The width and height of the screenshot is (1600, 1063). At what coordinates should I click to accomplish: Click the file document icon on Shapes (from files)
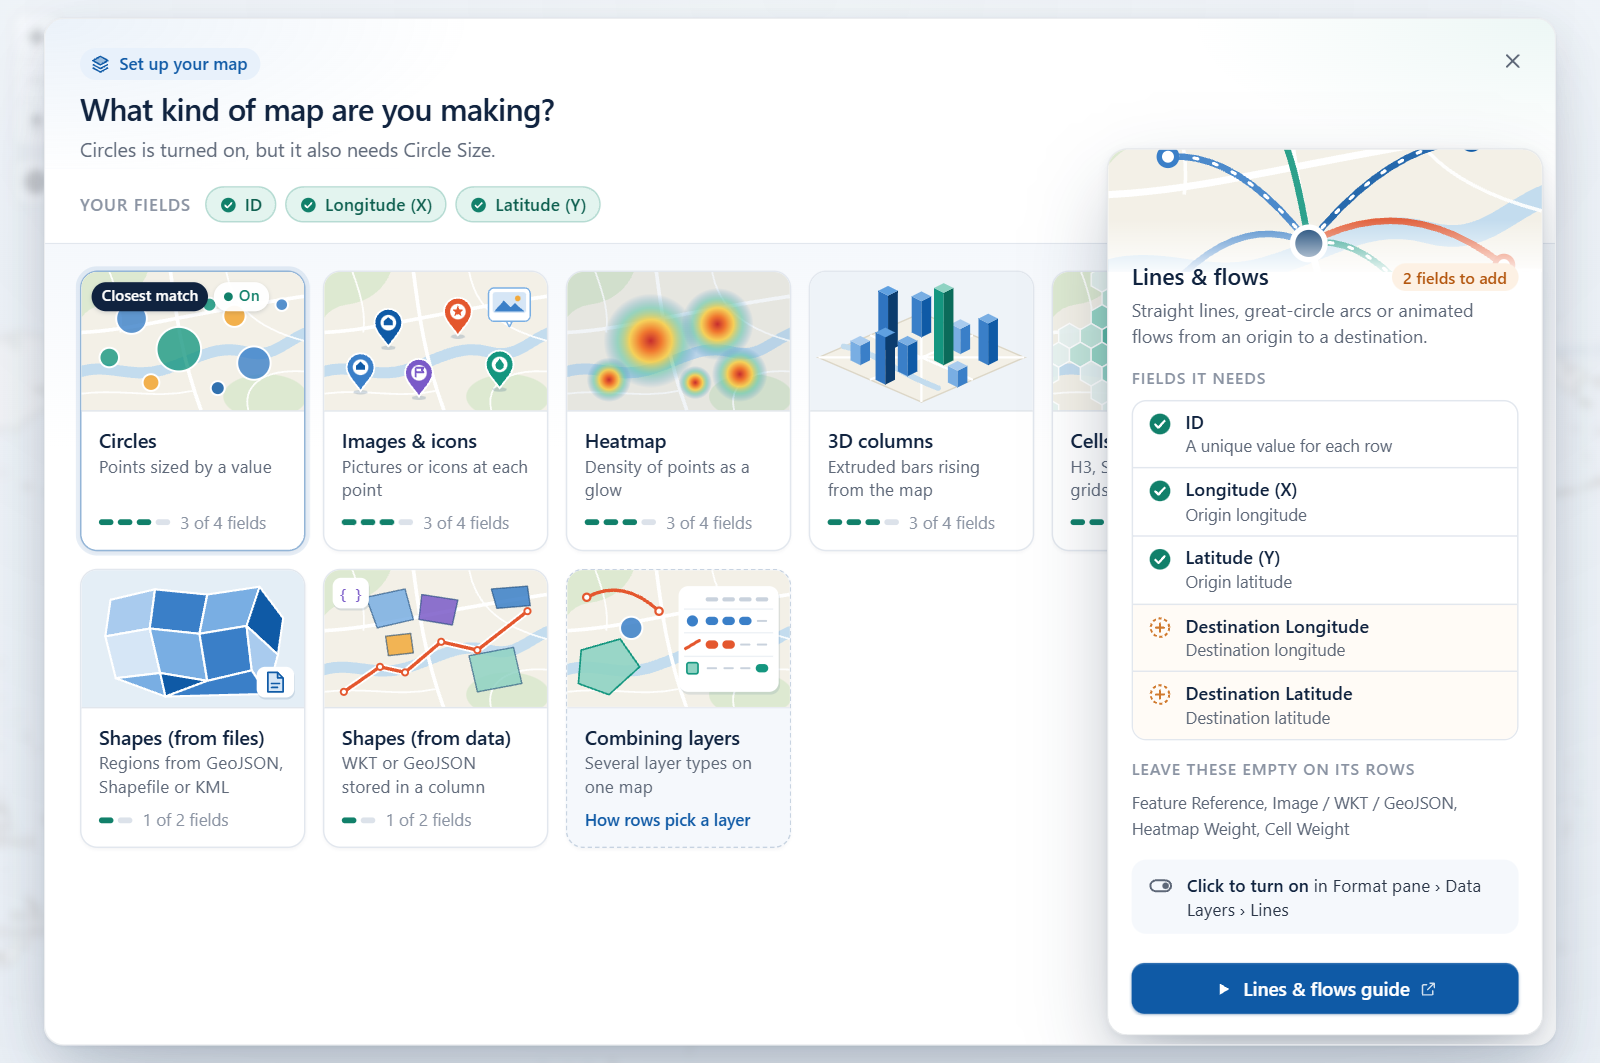tap(276, 682)
